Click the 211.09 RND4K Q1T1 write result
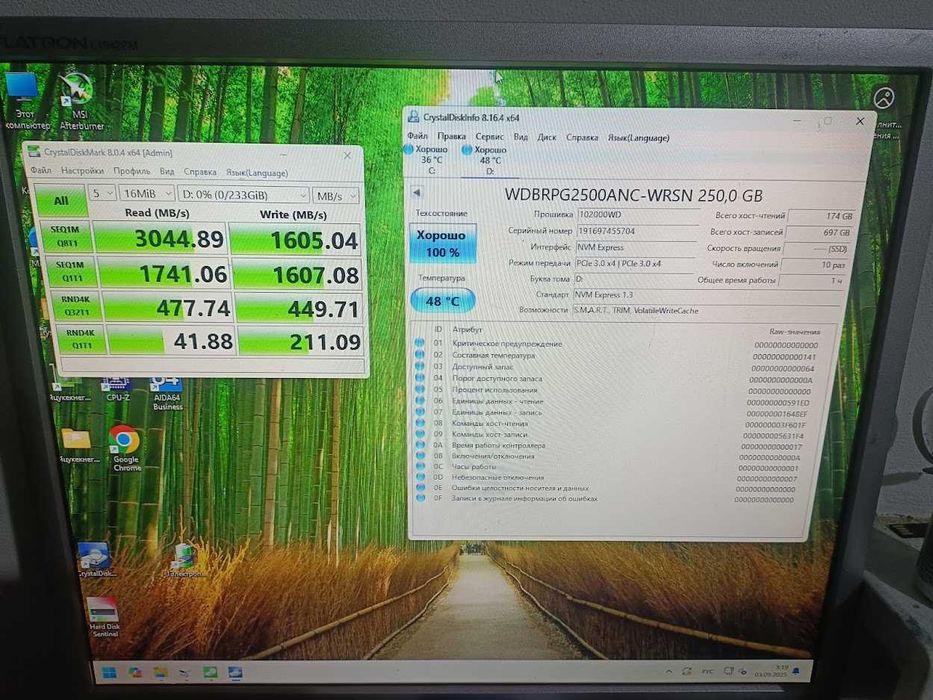Image resolution: width=933 pixels, height=700 pixels. click(301, 342)
